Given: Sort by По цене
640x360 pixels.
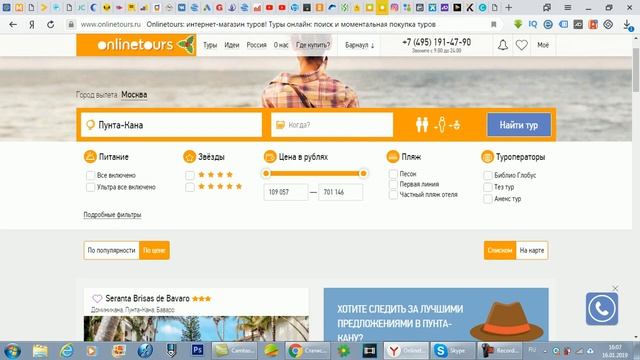Looking at the screenshot, I should (x=154, y=250).
